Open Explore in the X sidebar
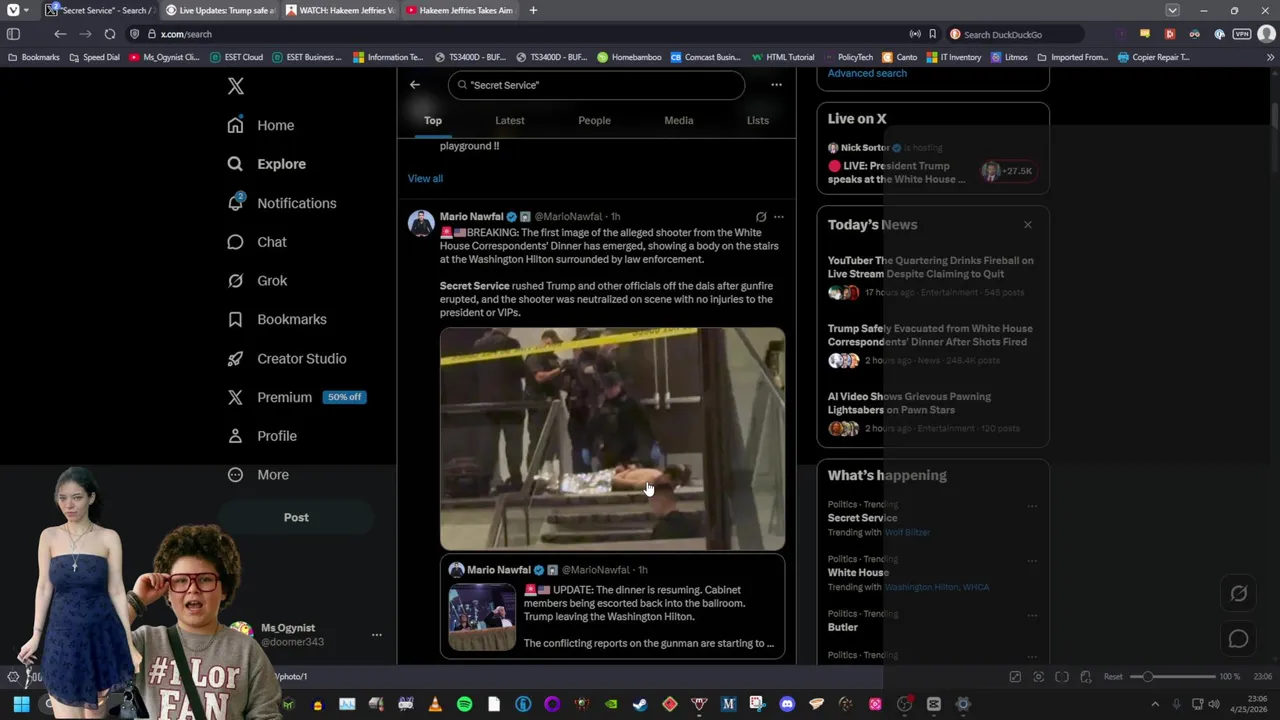Screen dimensions: 1280x720 click(266, 164)
